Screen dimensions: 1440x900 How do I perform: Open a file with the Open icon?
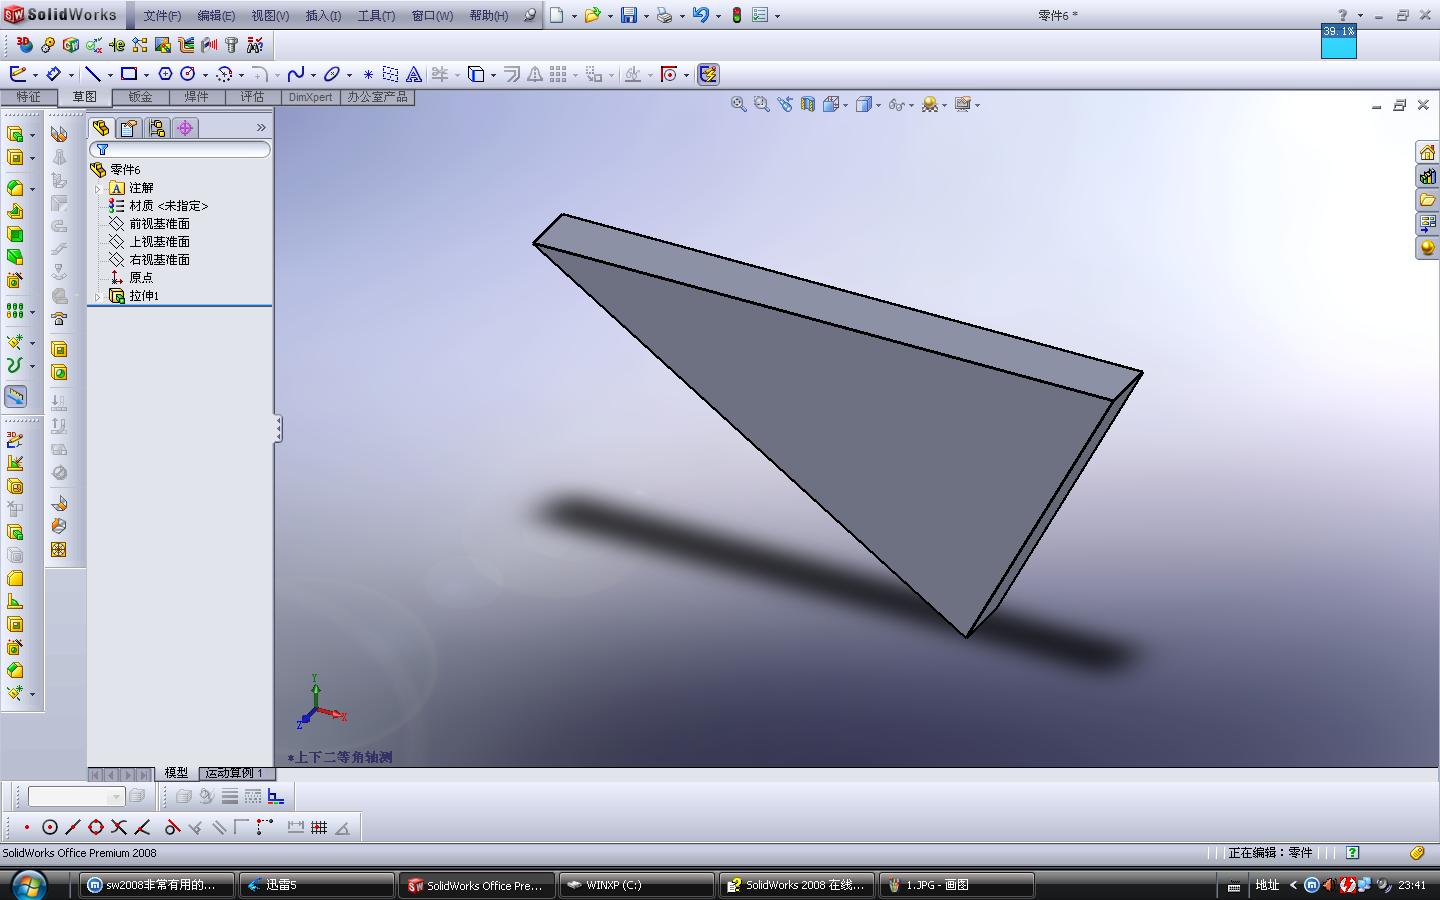point(593,15)
